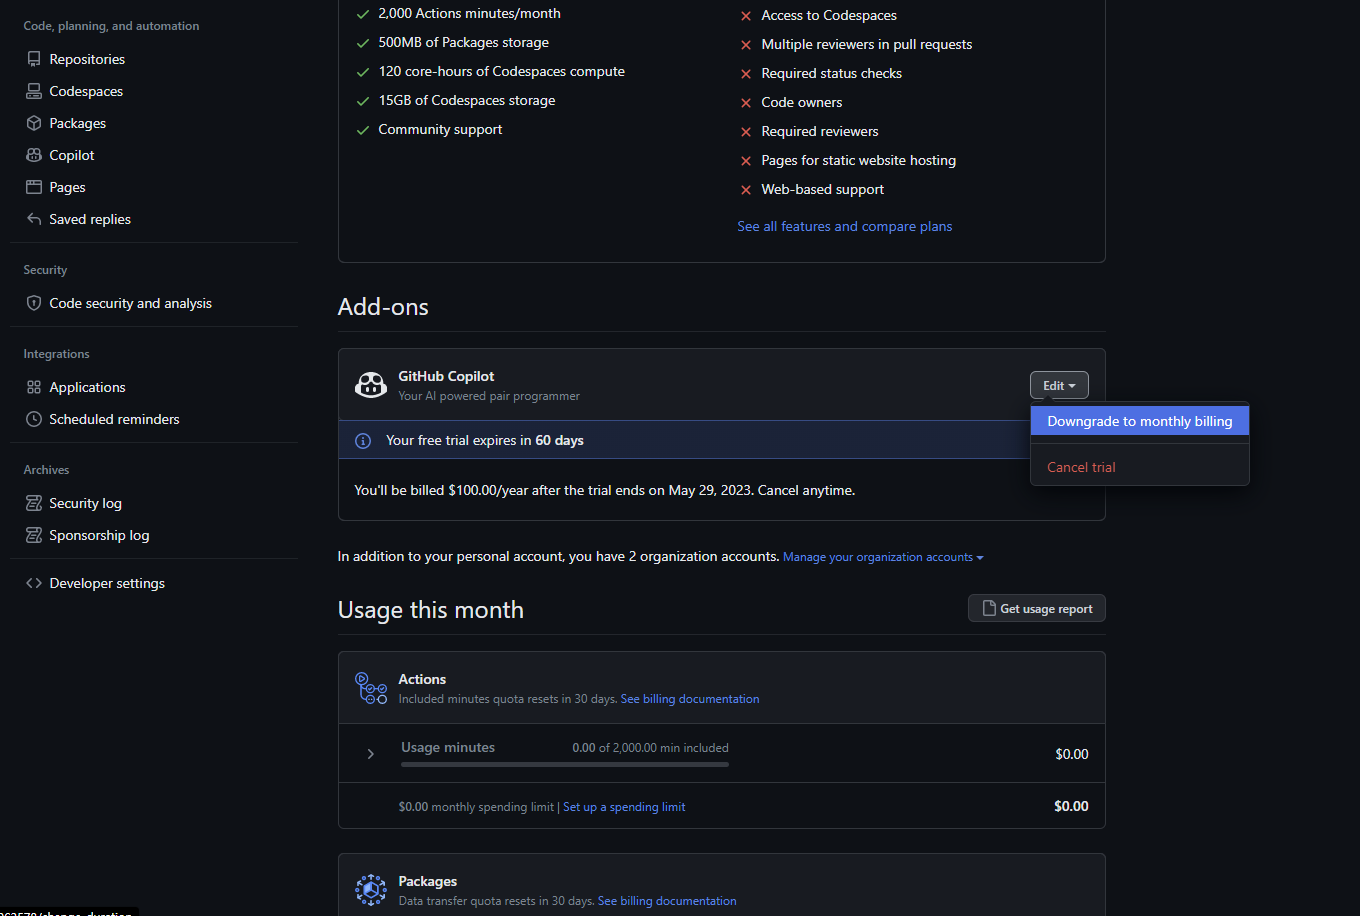
Task: Open Actions See billing documentation link
Action: [x=690, y=699]
